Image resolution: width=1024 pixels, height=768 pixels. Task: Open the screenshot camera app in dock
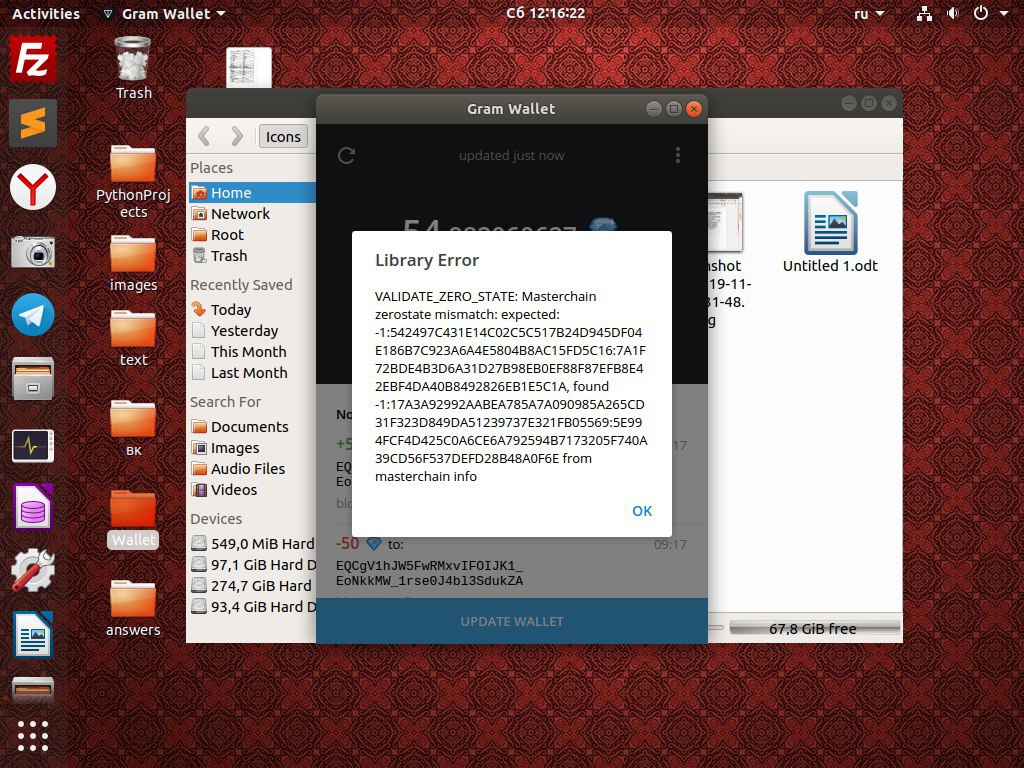pos(33,251)
